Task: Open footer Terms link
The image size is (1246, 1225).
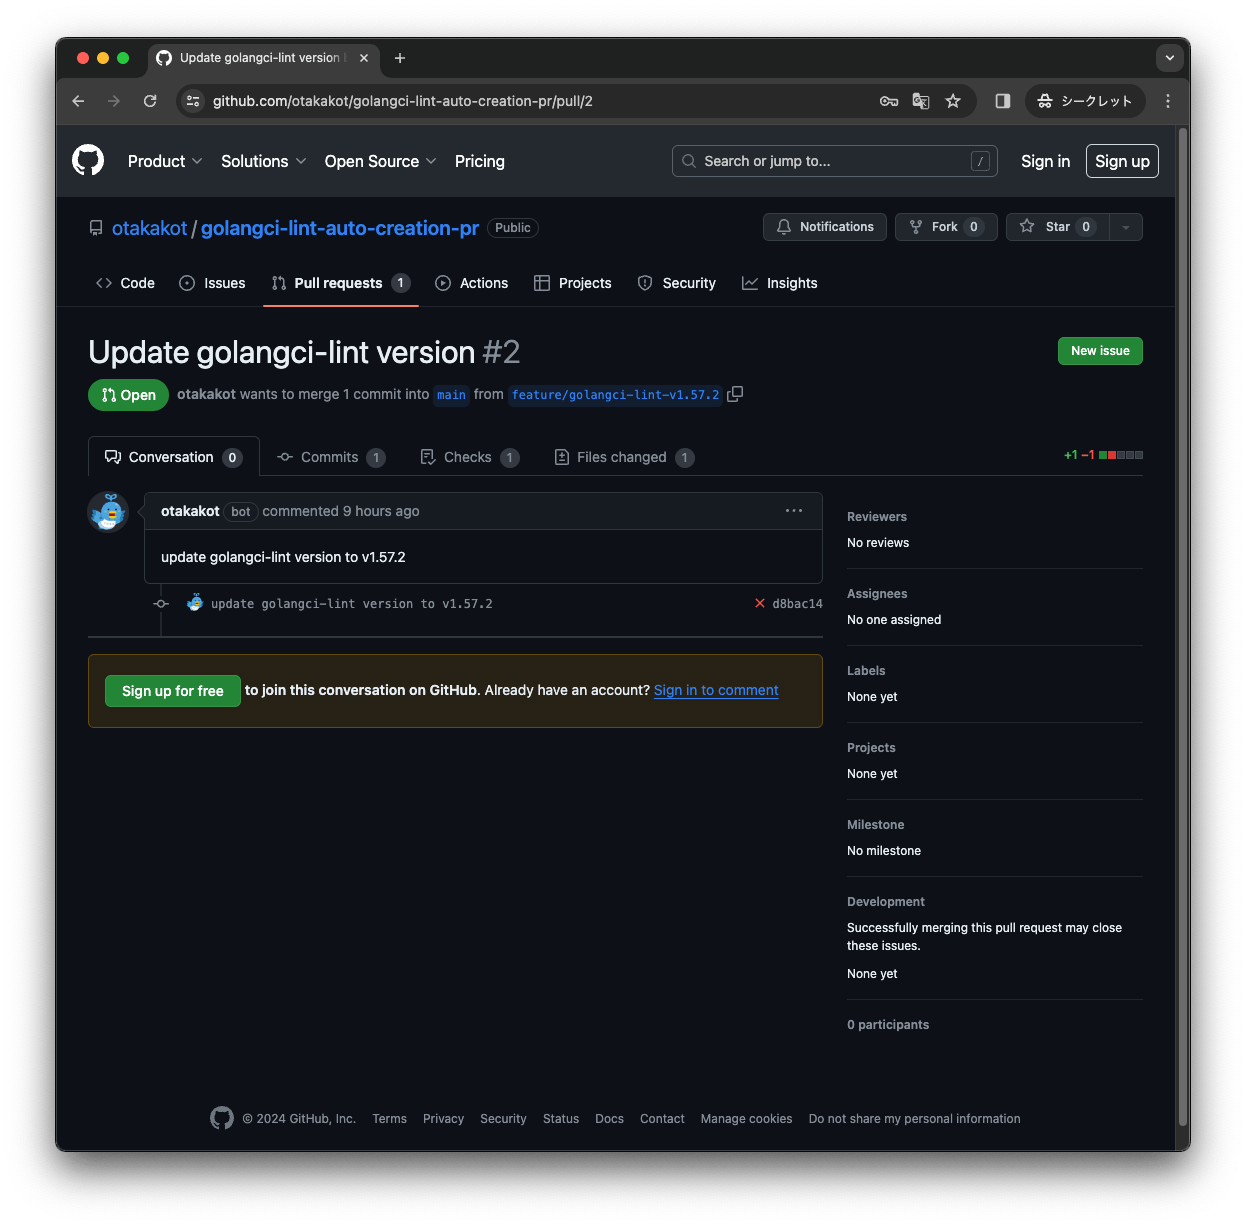Action: click(389, 1119)
